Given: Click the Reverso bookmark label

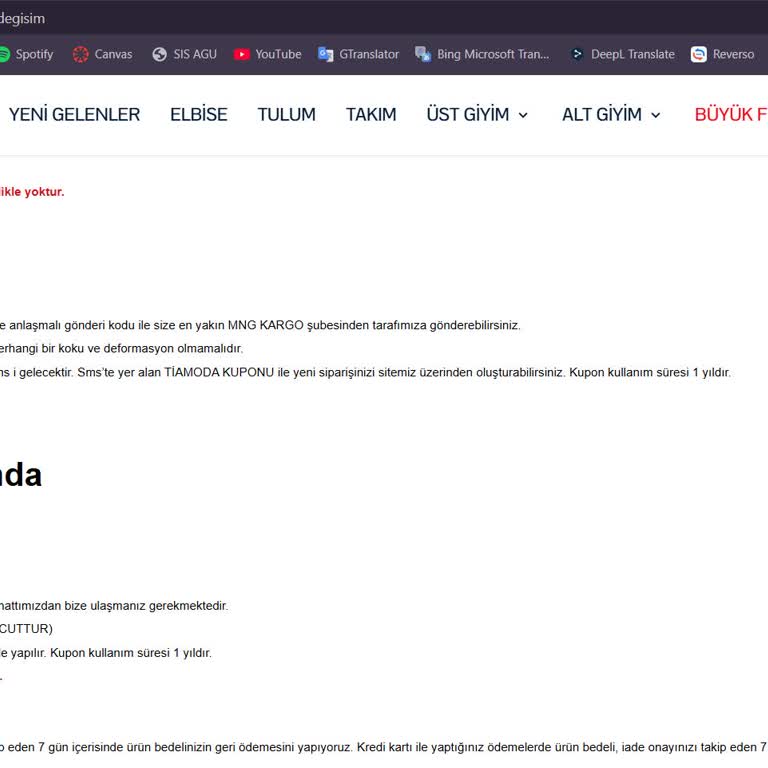Looking at the screenshot, I should [733, 54].
